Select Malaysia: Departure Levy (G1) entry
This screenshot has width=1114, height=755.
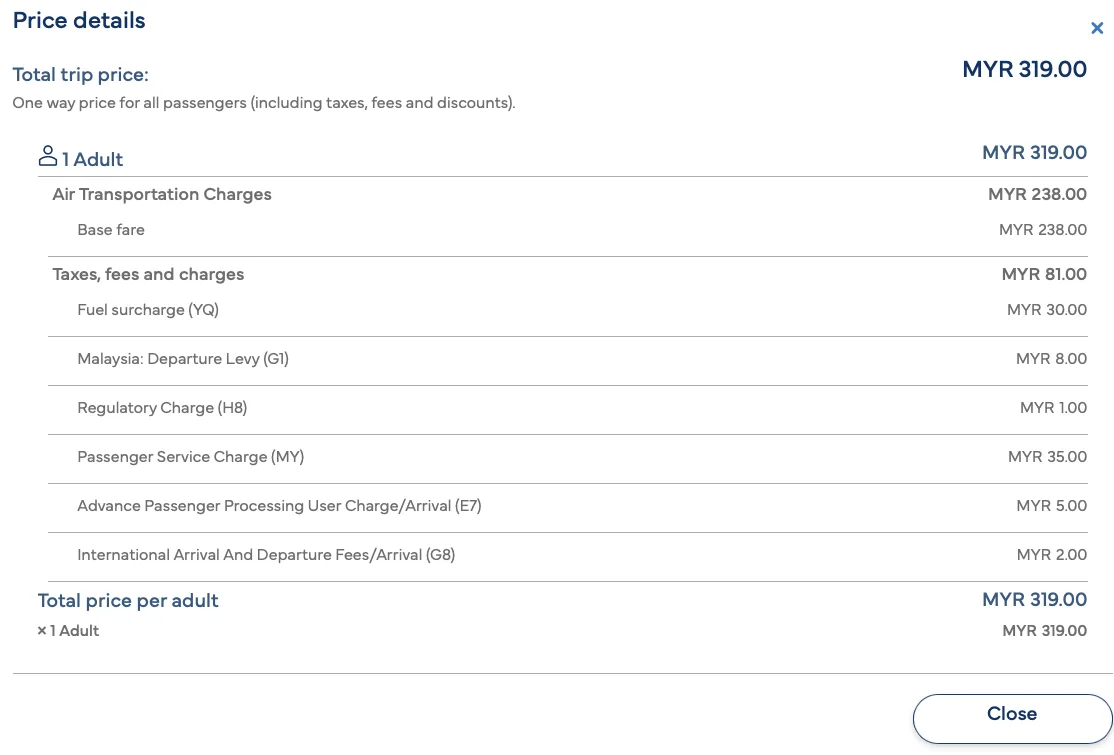tap(568, 359)
